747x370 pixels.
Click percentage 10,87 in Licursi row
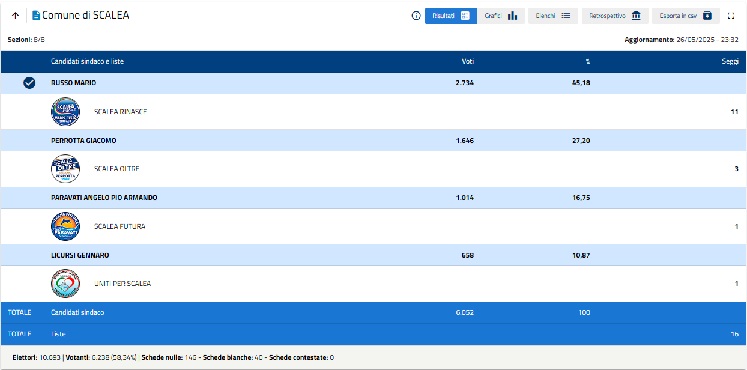coord(581,255)
